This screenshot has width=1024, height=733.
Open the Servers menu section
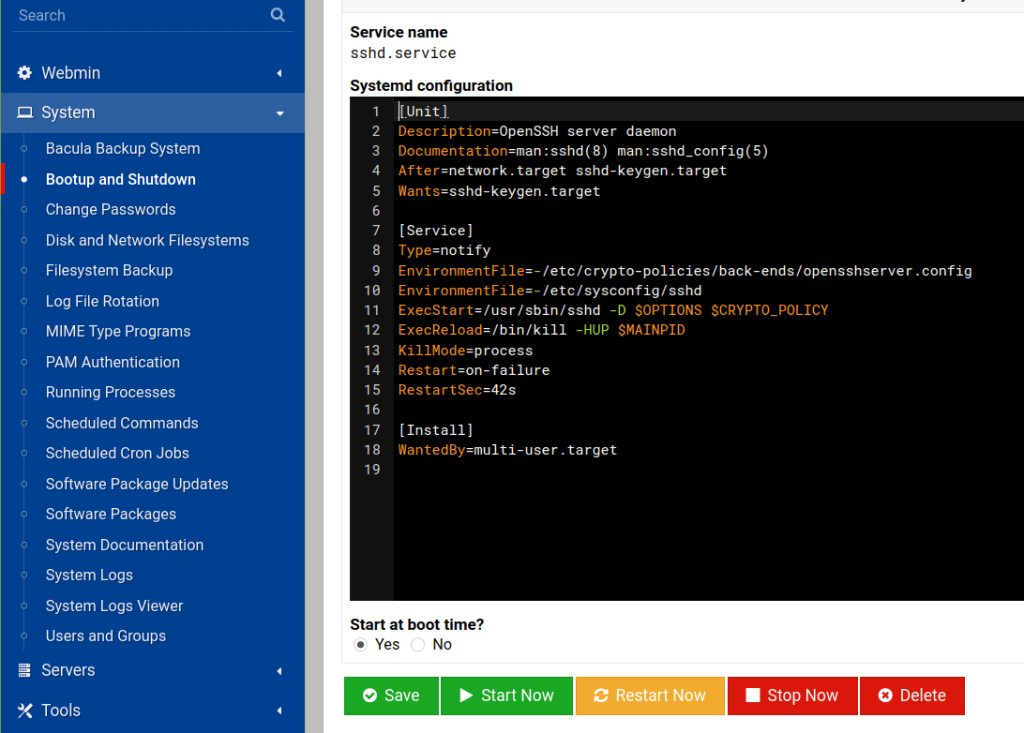click(153, 670)
